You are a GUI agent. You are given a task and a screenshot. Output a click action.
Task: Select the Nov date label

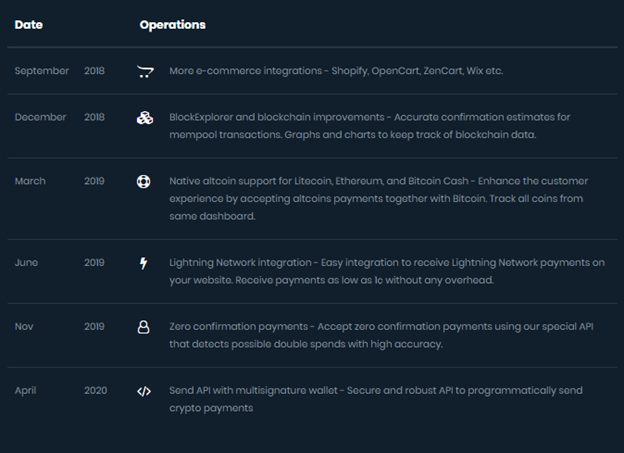[x=26, y=327]
